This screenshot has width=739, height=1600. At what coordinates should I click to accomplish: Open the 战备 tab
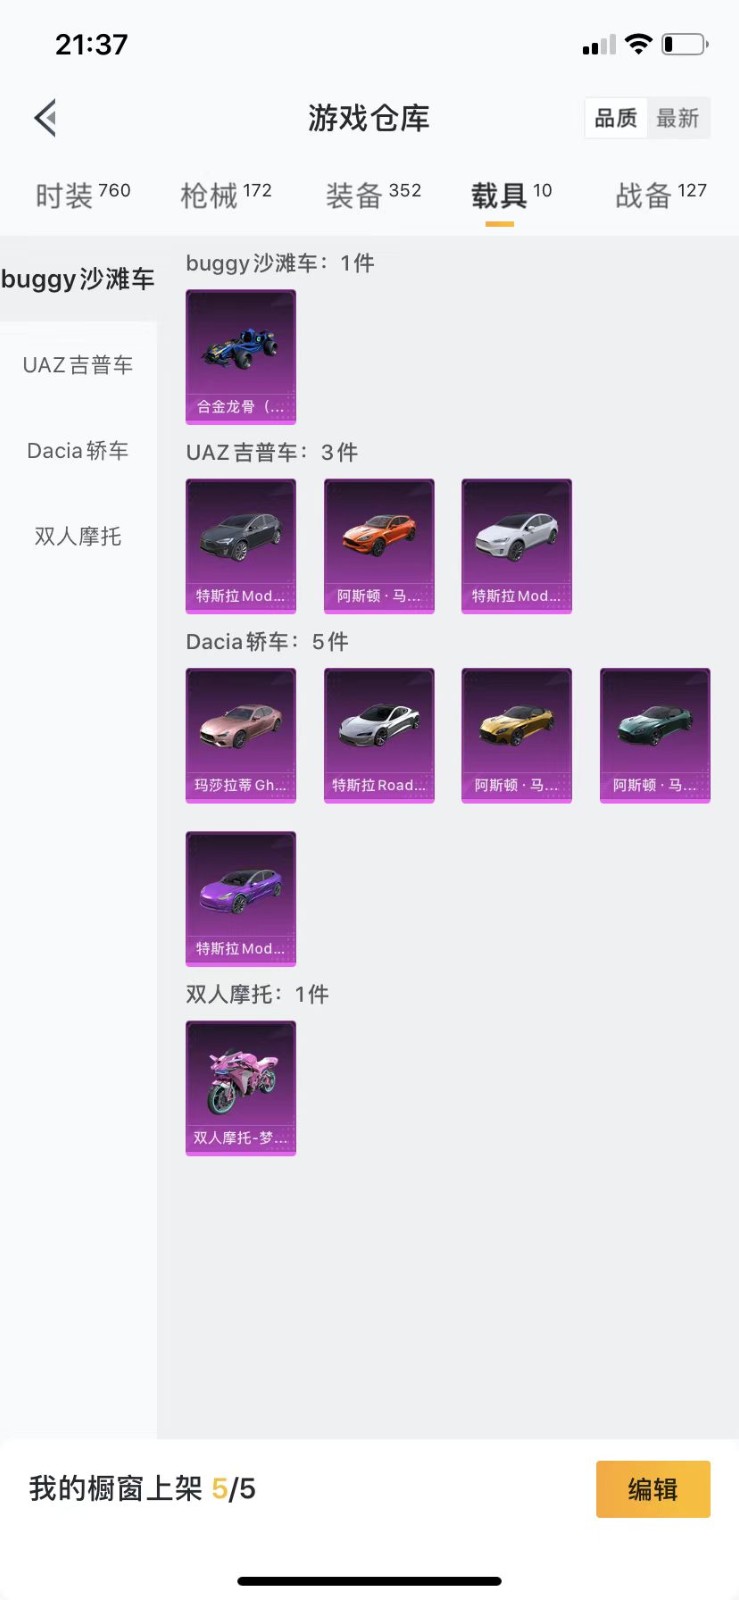pos(661,195)
